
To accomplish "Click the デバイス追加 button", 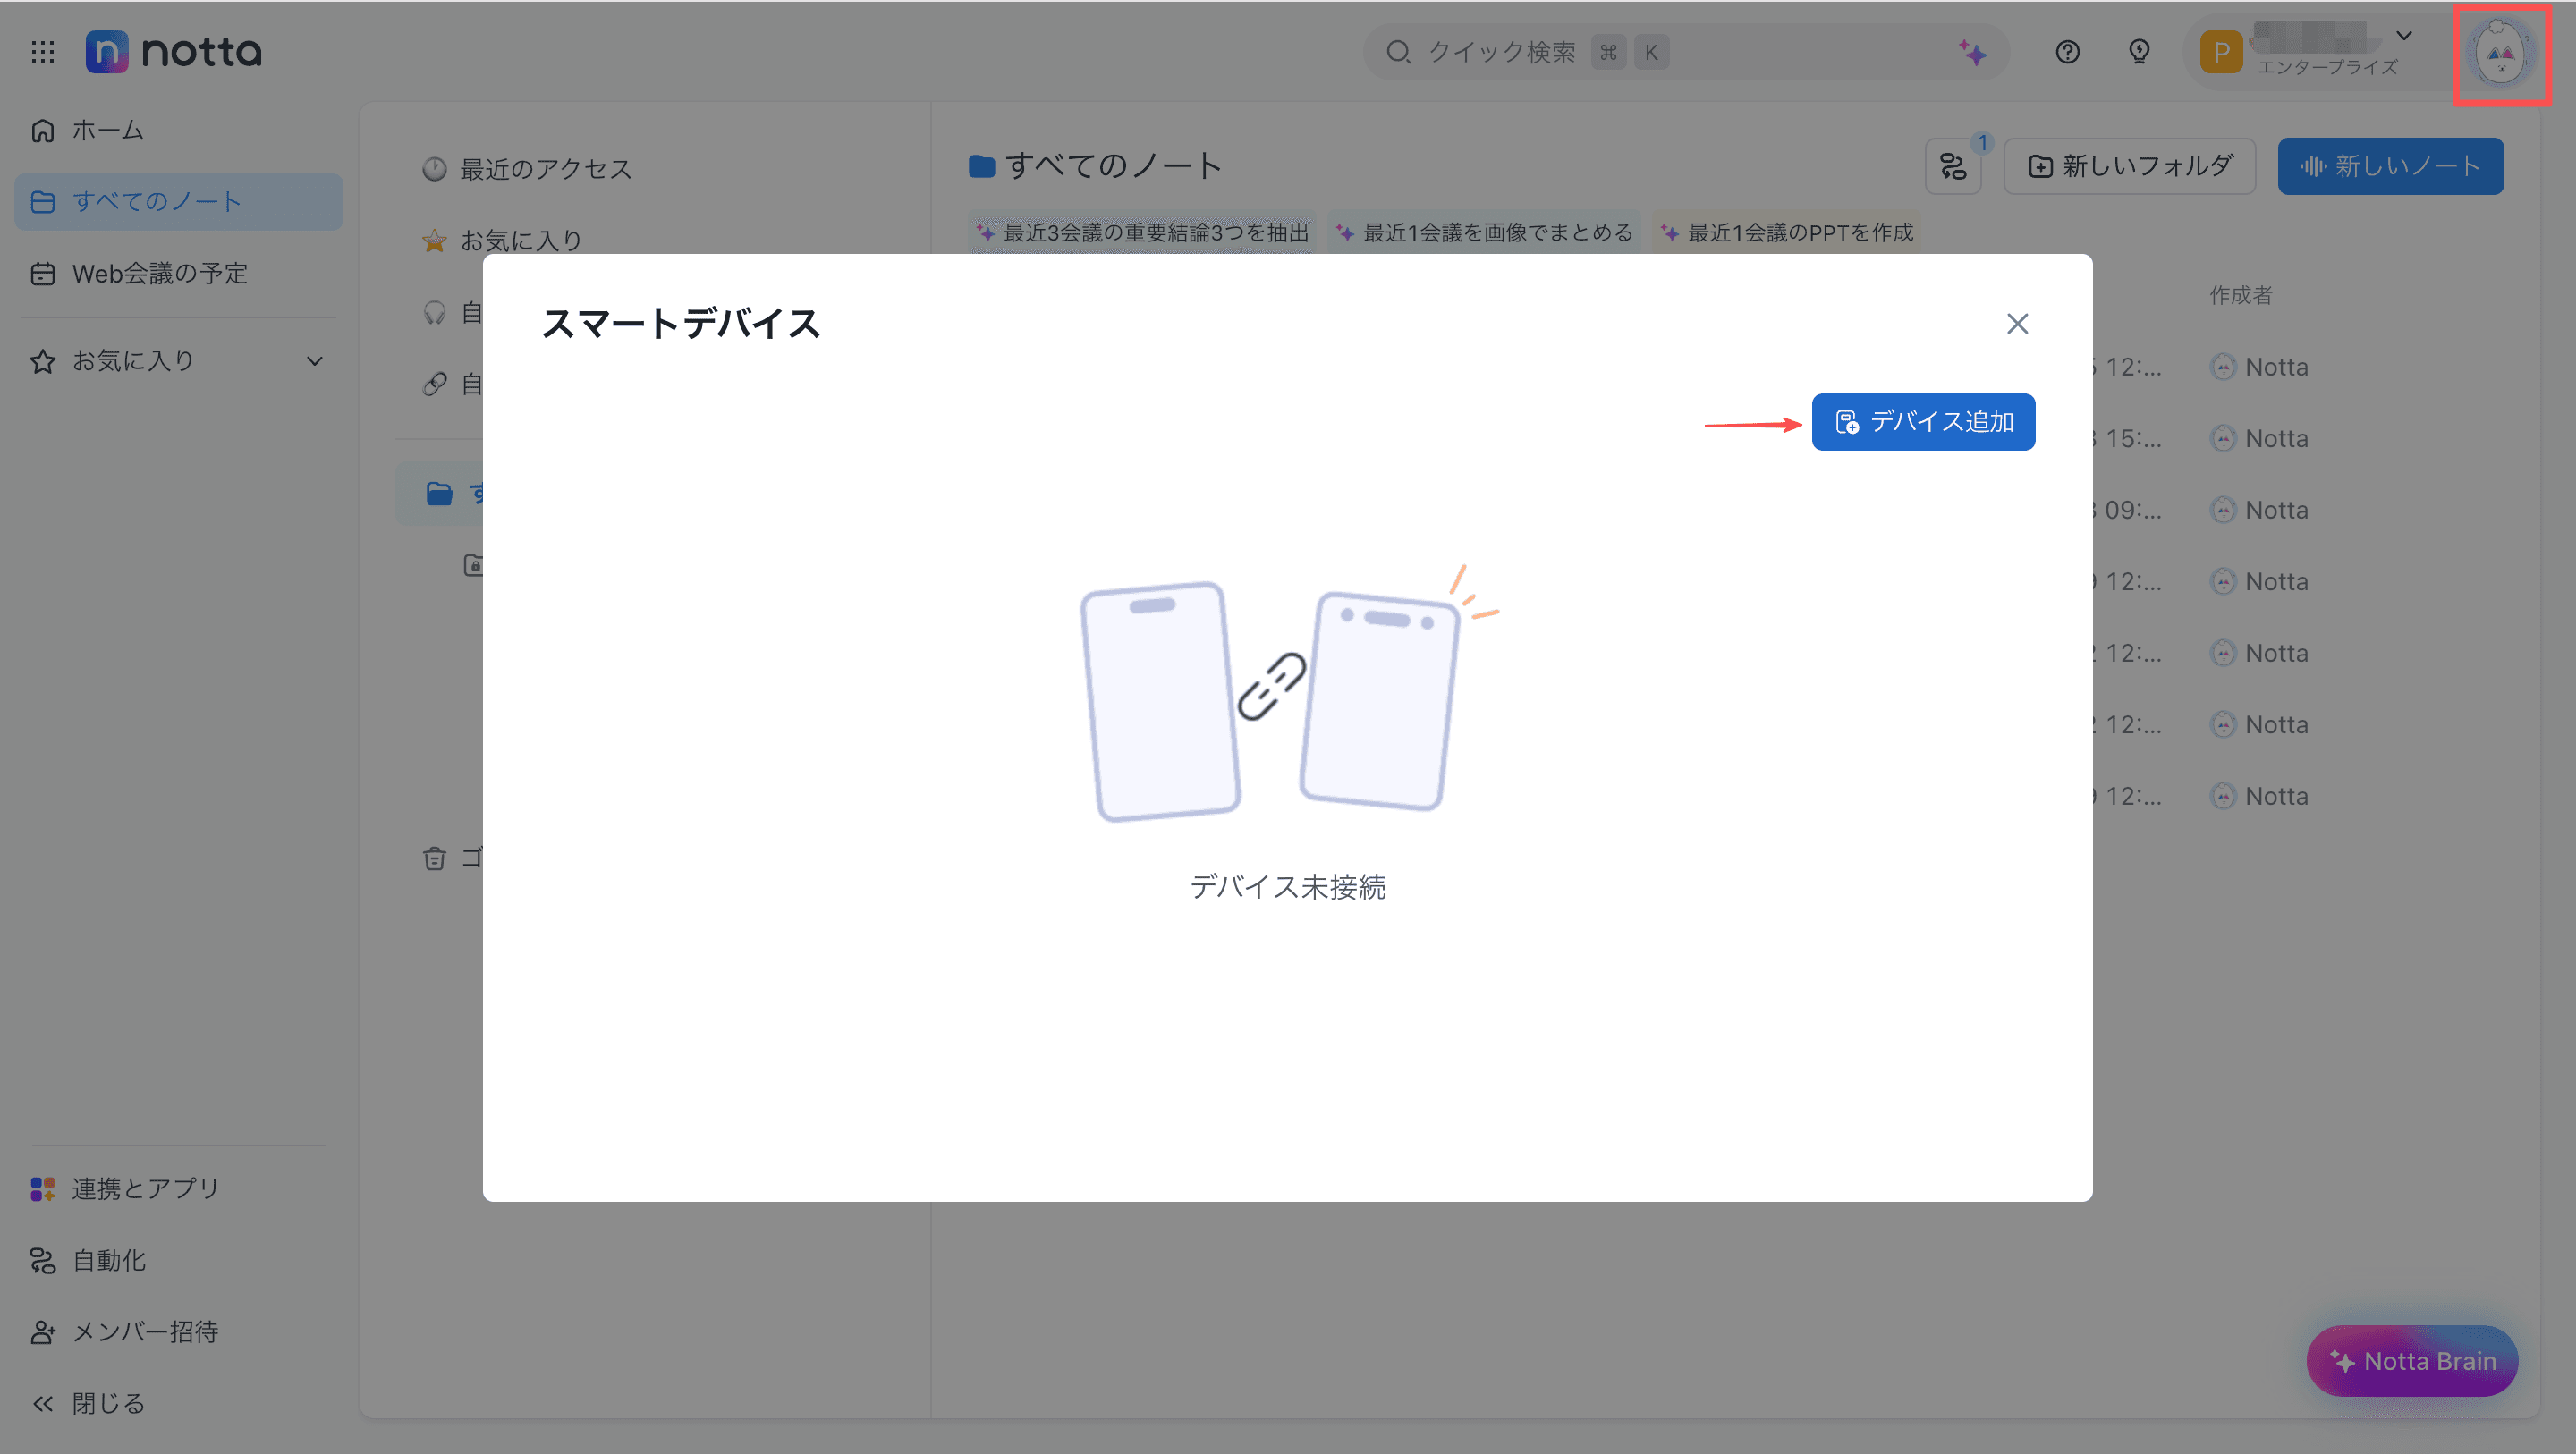I will [x=1922, y=422].
